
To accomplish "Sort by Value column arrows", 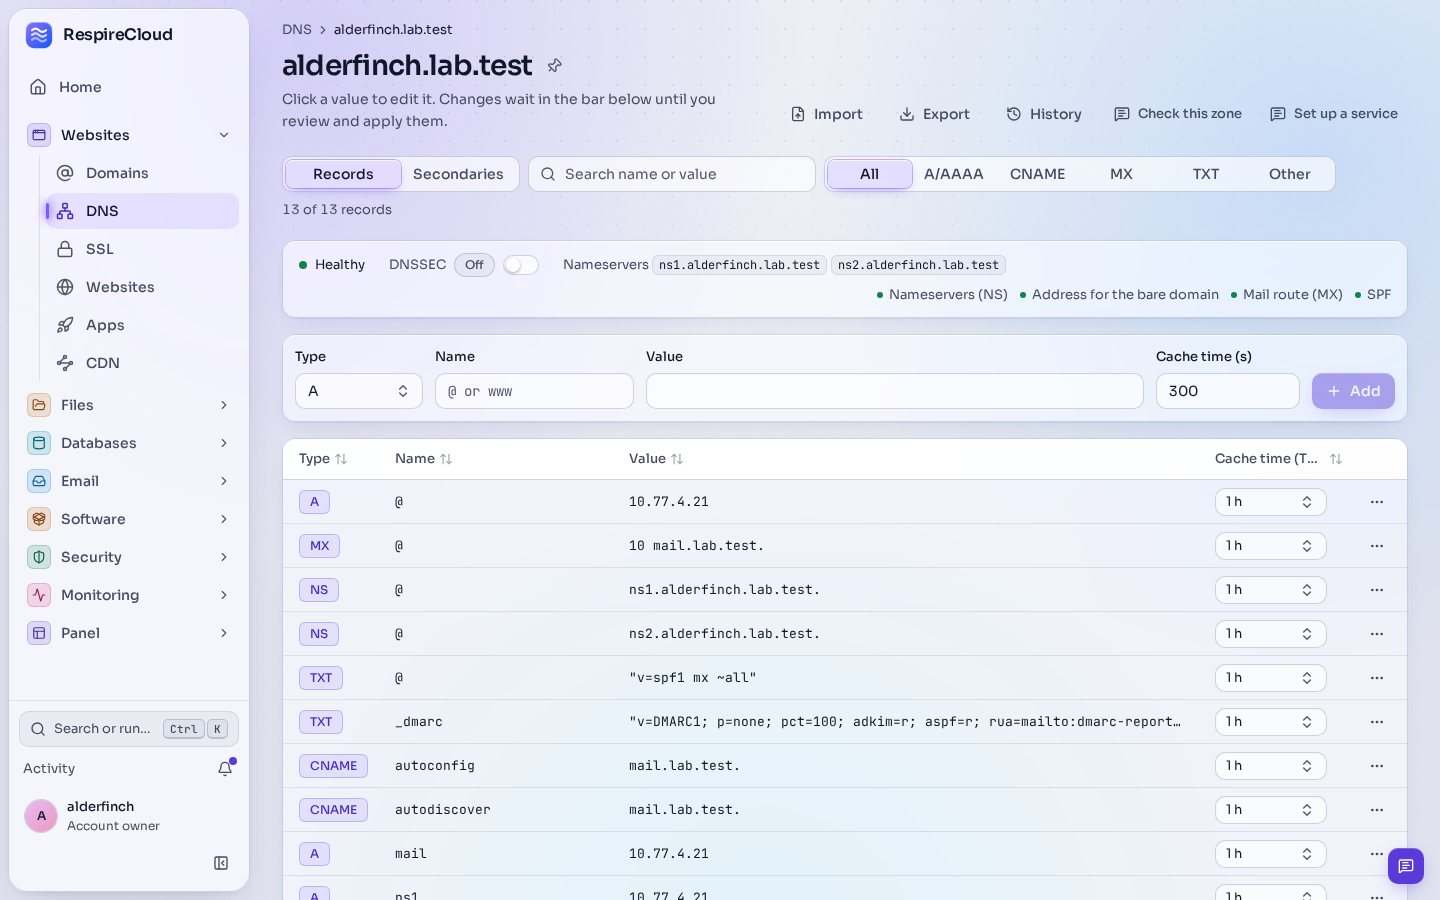I will click(x=677, y=459).
